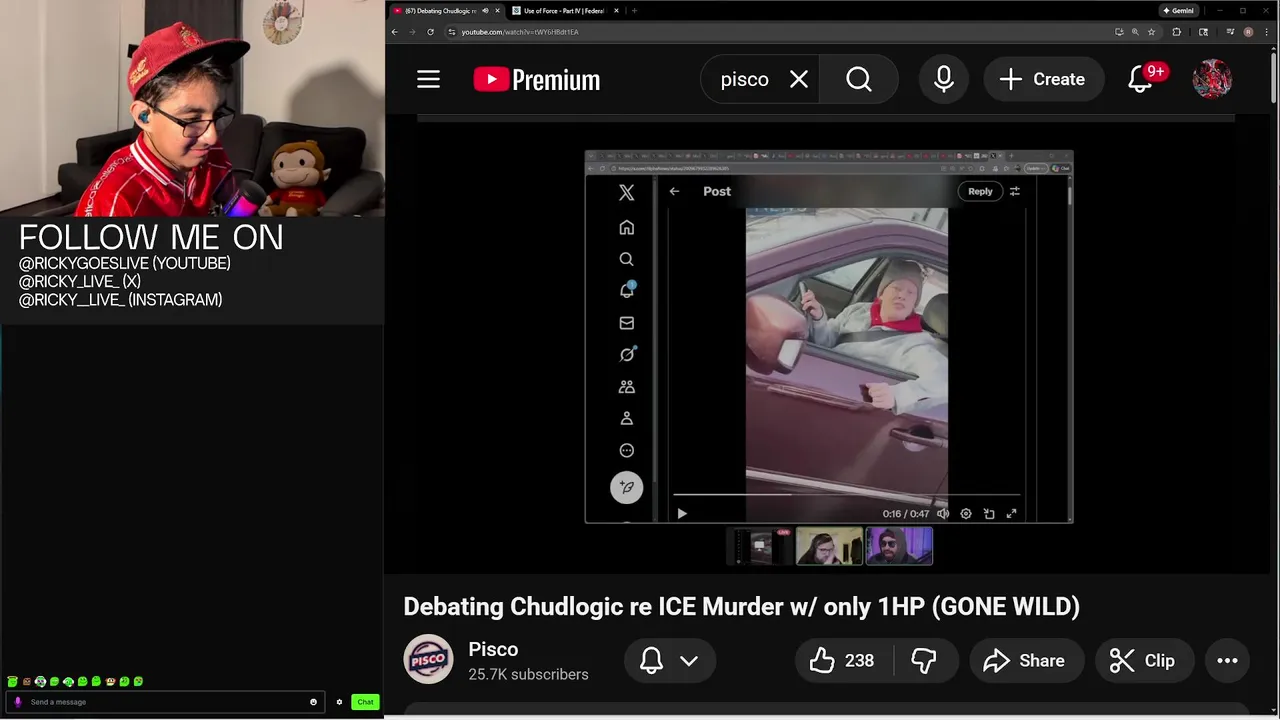Screen dimensions: 1280x720
Task: Go back with the arrow in the X Post header
Action: (x=674, y=191)
